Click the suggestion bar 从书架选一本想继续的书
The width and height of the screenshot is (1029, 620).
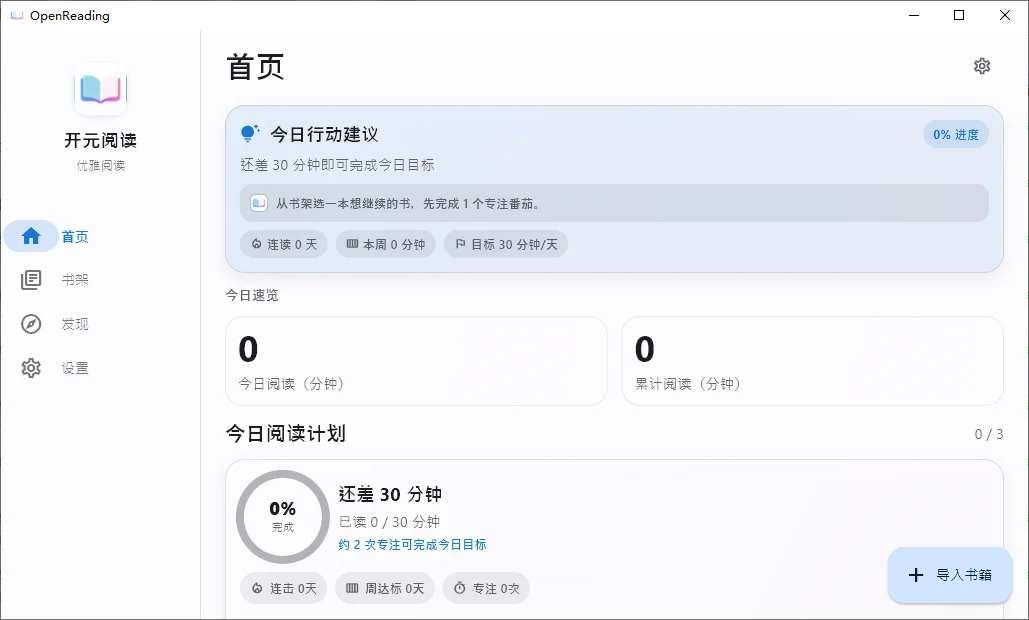[x=614, y=203]
